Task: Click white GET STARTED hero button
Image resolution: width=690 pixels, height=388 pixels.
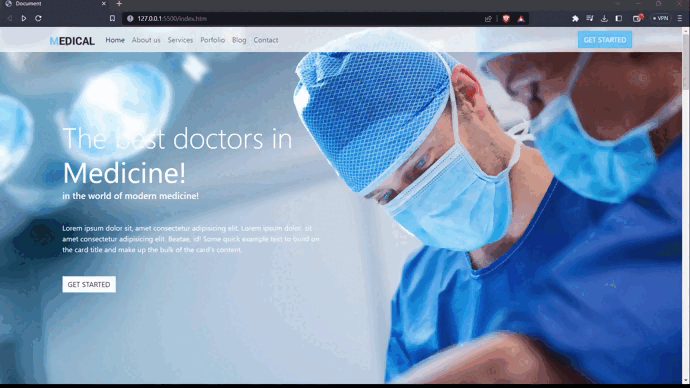Action: coord(89,284)
